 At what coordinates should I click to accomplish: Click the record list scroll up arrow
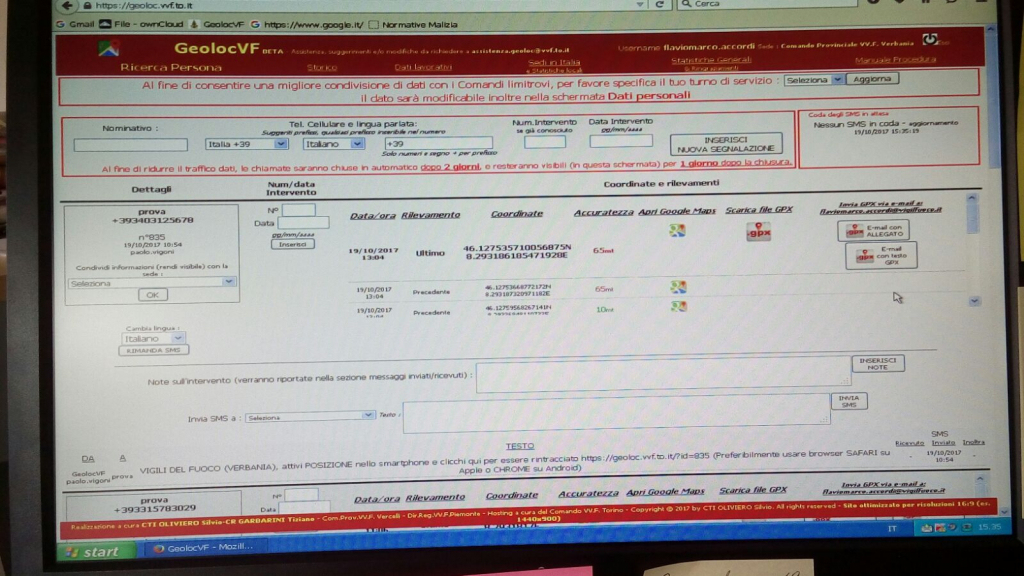972,199
